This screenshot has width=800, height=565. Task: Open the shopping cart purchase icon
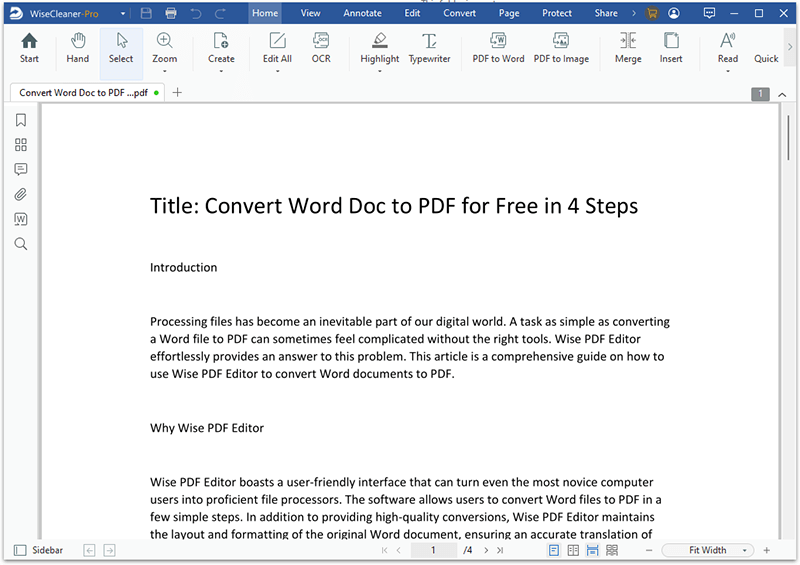tap(652, 13)
